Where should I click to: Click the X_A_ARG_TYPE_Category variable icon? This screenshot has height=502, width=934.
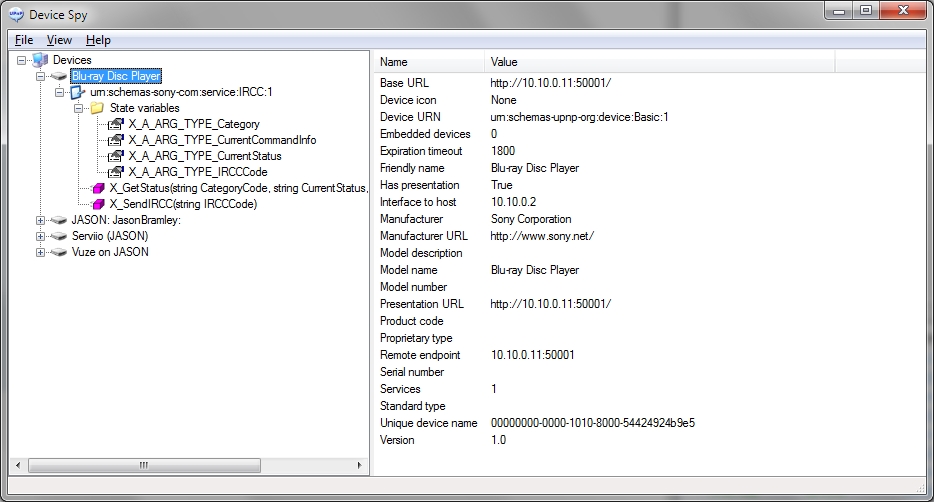116,124
